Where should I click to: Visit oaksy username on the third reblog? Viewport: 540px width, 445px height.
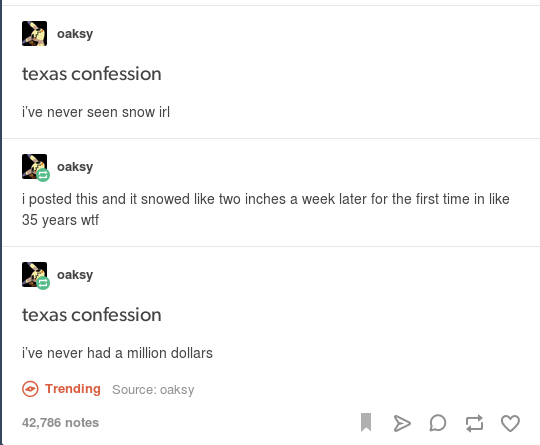click(x=75, y=275)
